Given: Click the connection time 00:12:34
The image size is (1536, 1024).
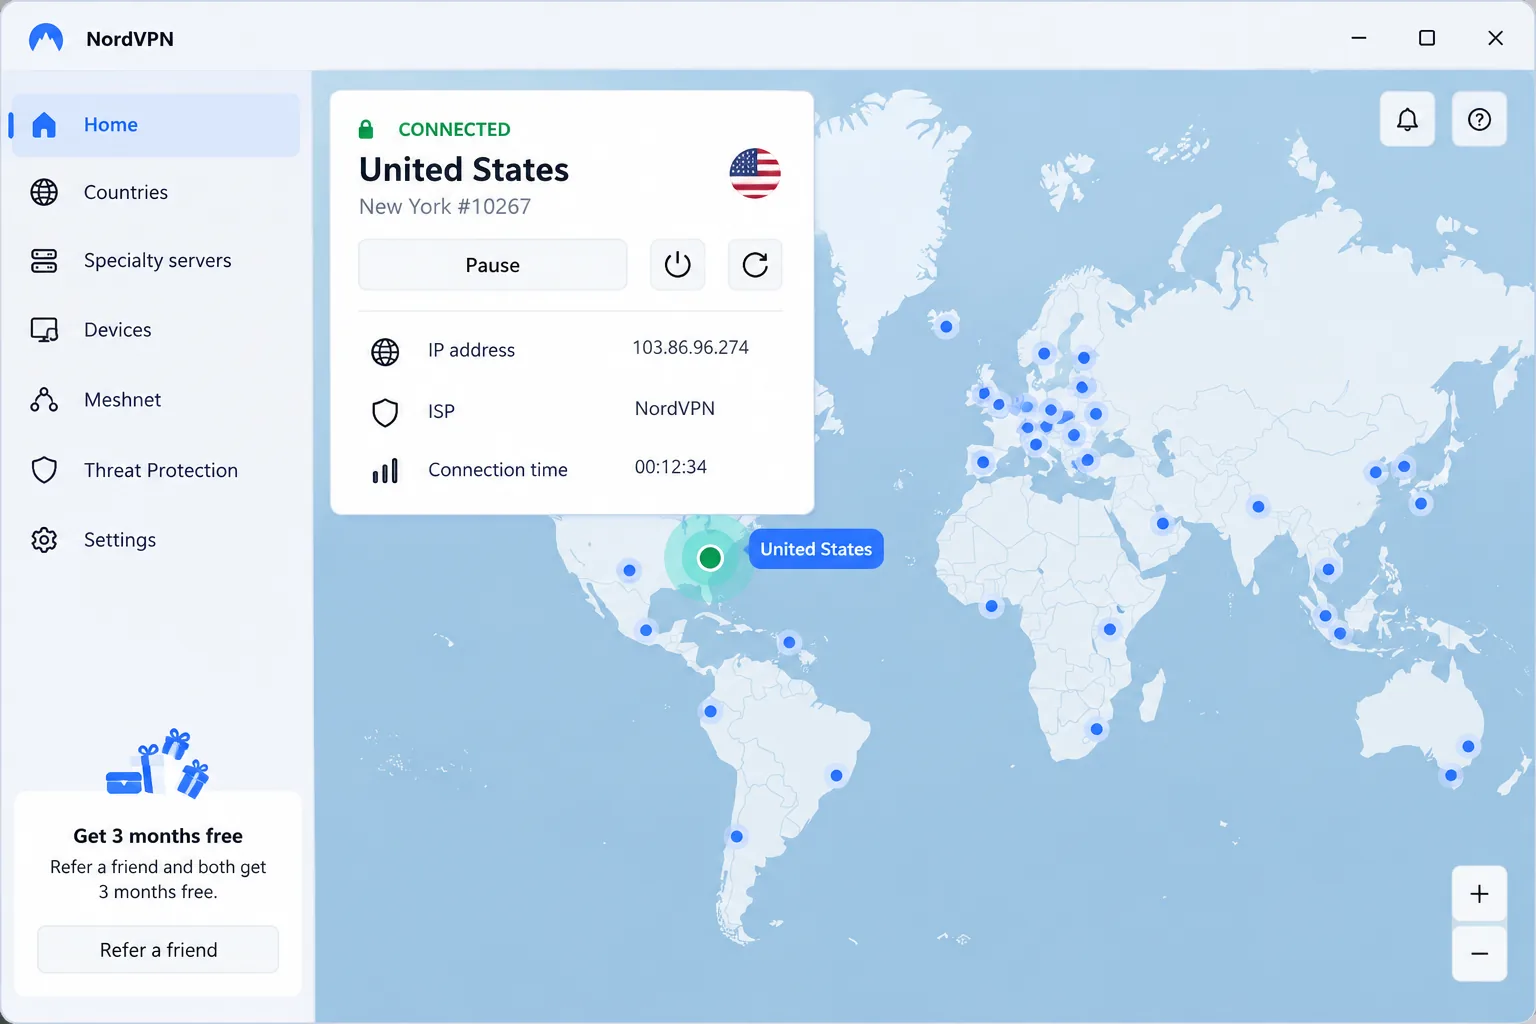Looking at the screenshot, I should (x=670, y=467).
